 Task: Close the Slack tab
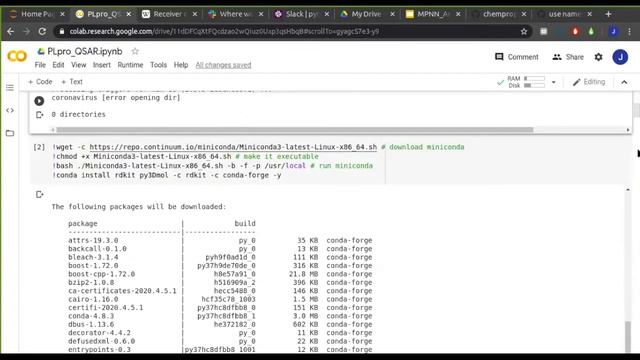coord(327,14)
